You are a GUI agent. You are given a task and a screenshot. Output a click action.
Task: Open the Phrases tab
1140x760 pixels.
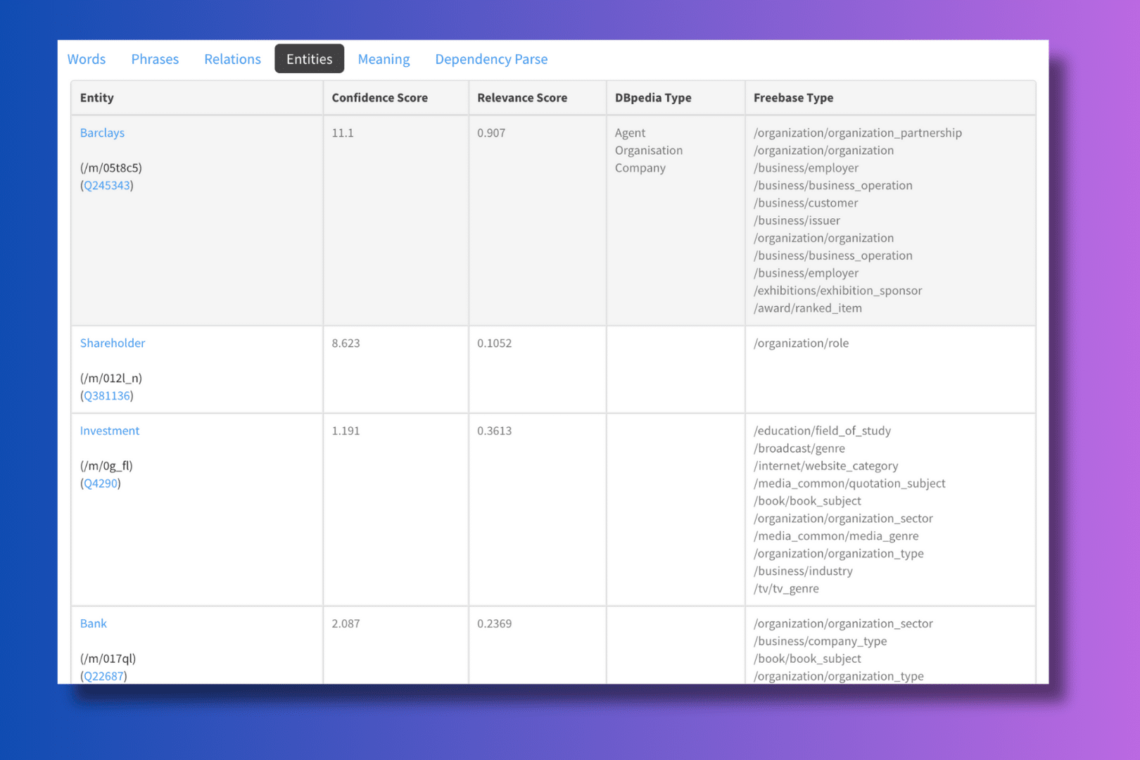(x=155, y=59)
